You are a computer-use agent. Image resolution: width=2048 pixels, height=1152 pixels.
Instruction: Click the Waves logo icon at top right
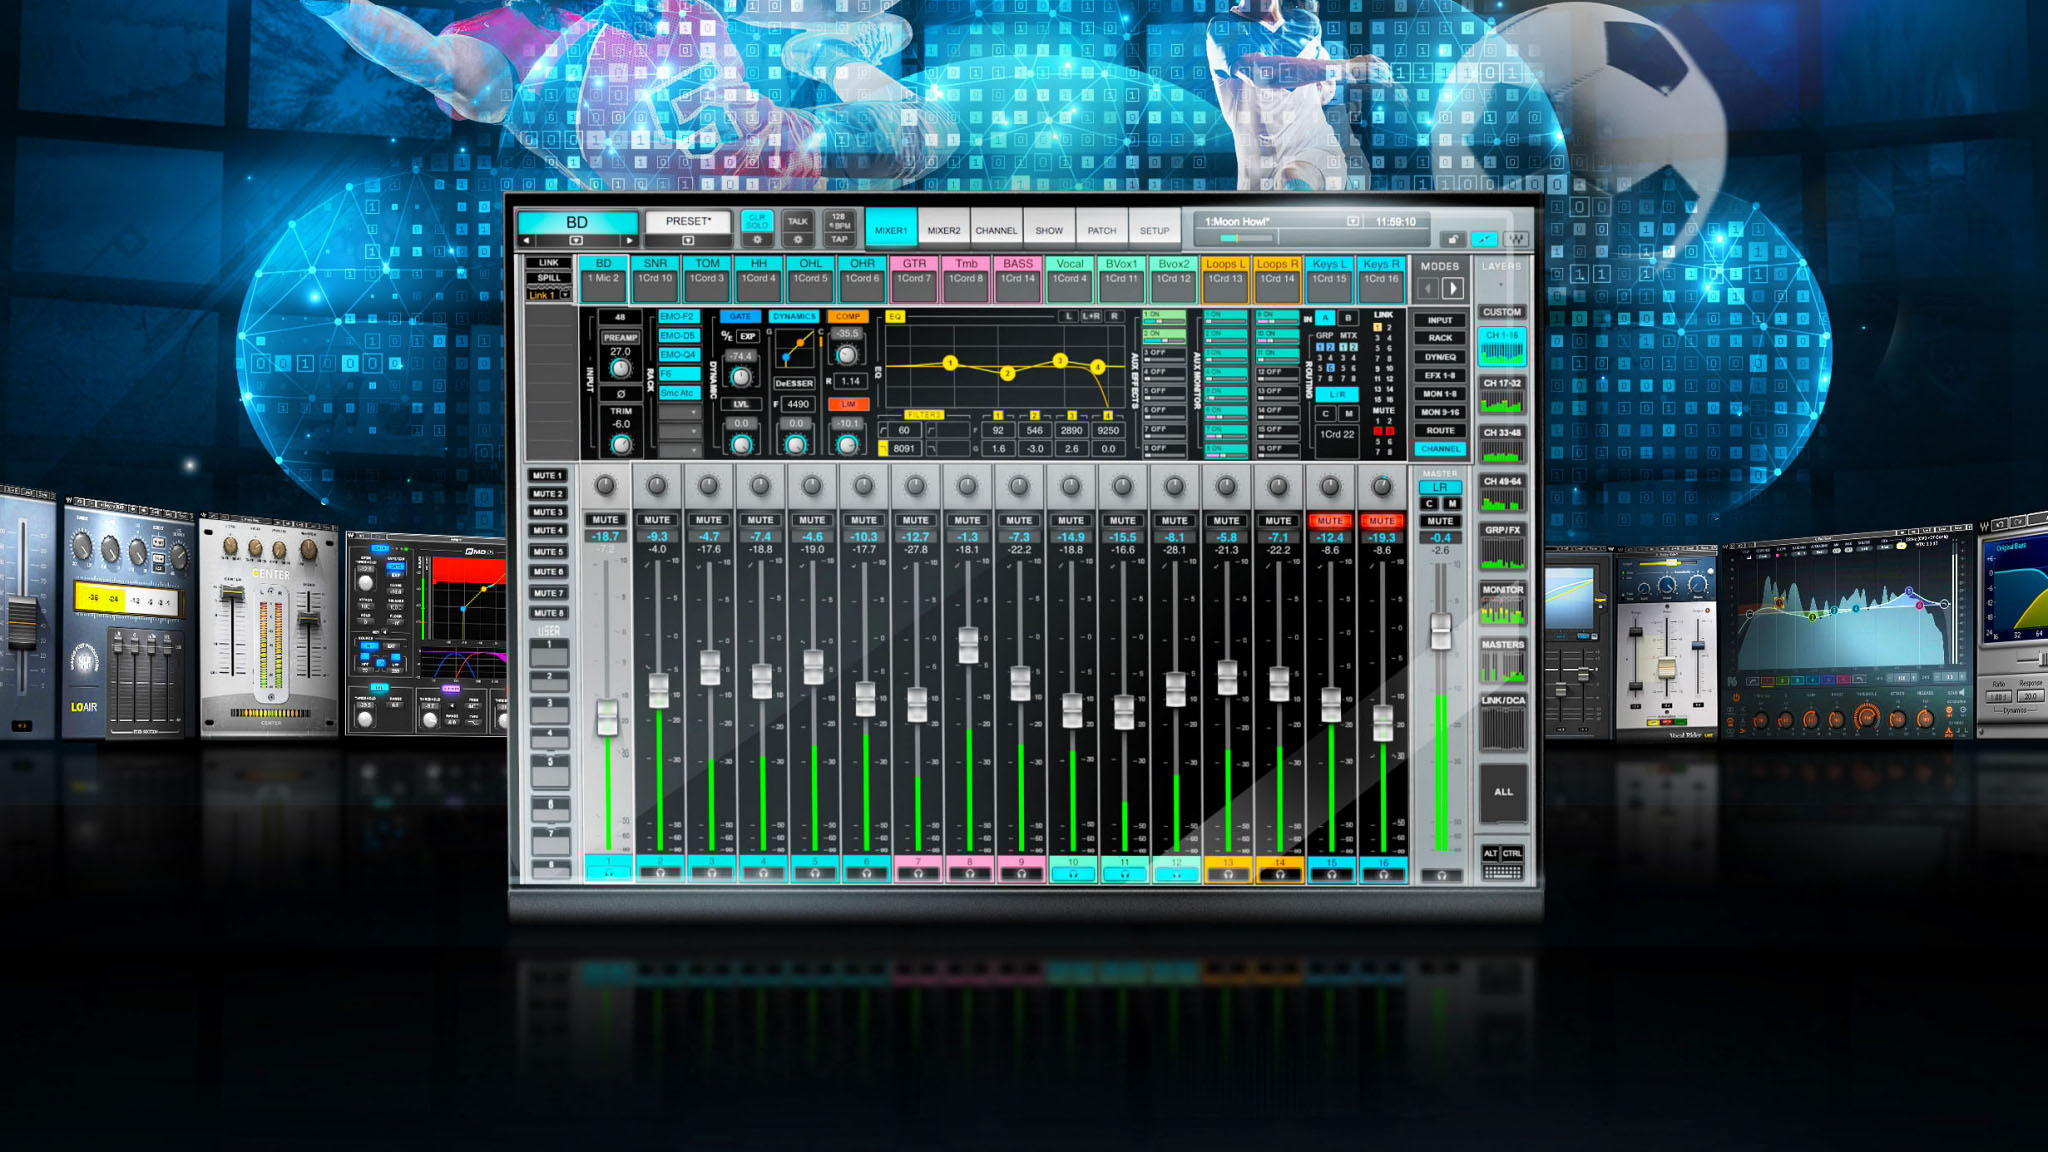pos(1516,239)
